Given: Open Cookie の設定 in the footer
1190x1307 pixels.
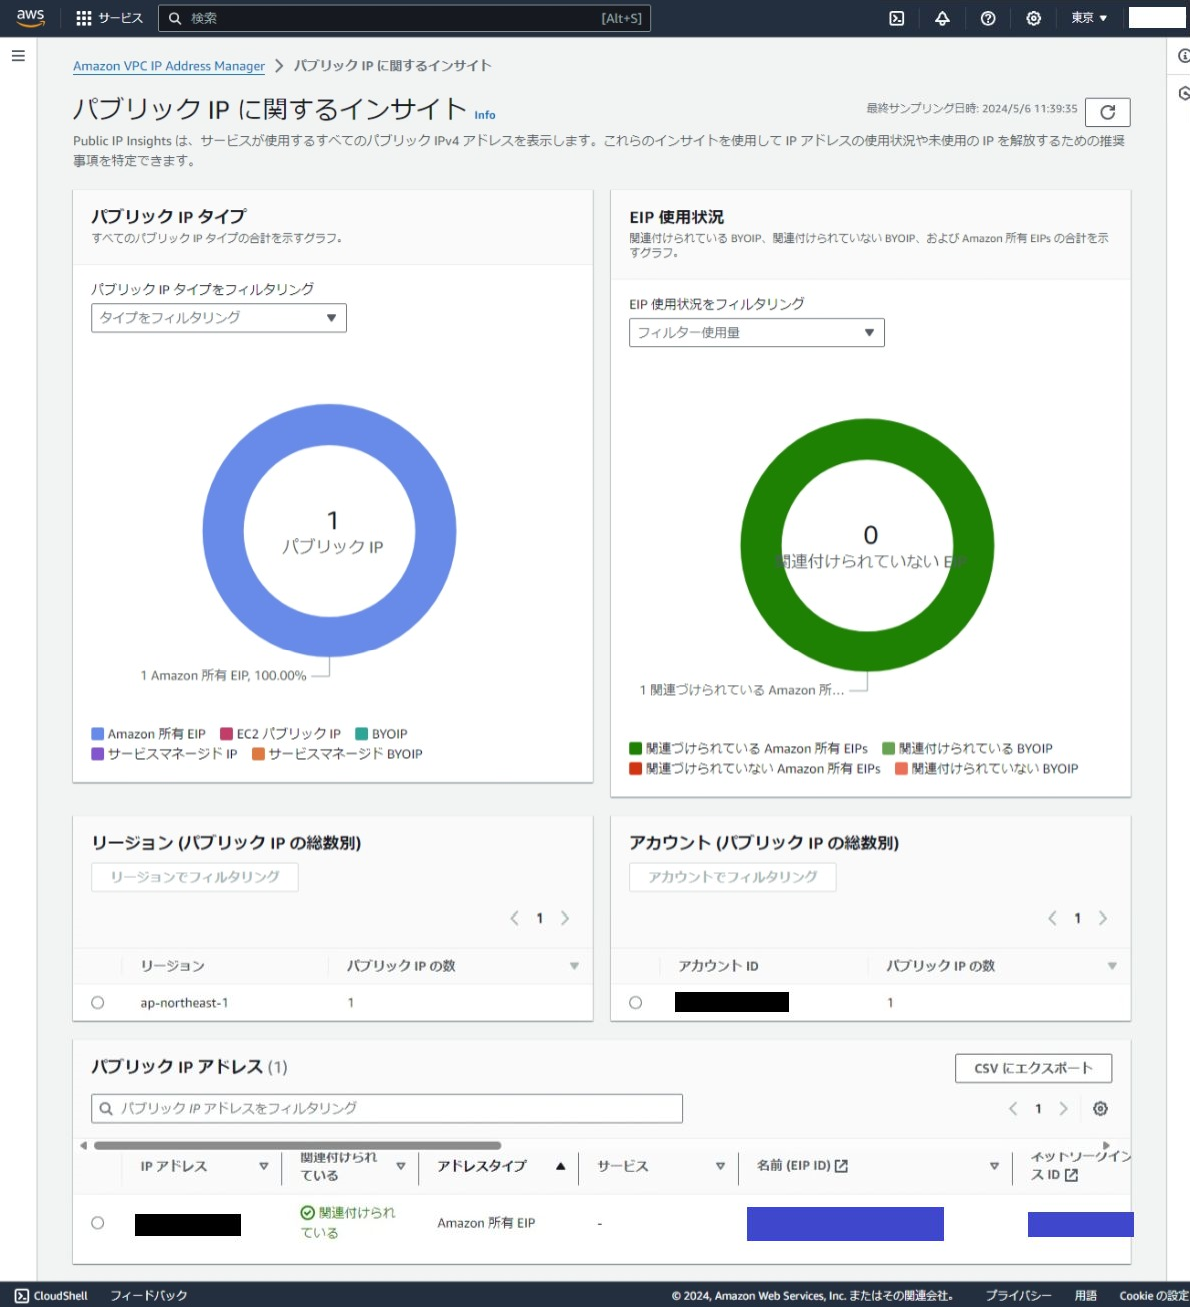Looking at the screenshot, I should coord(1154,1295).
